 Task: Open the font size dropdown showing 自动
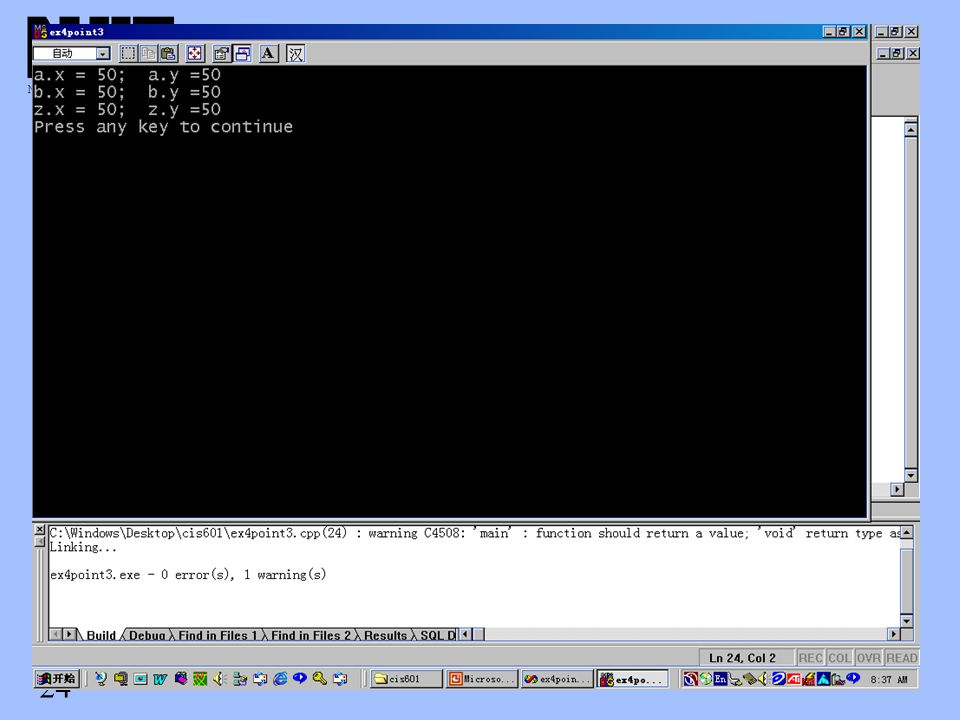point(103,53)
